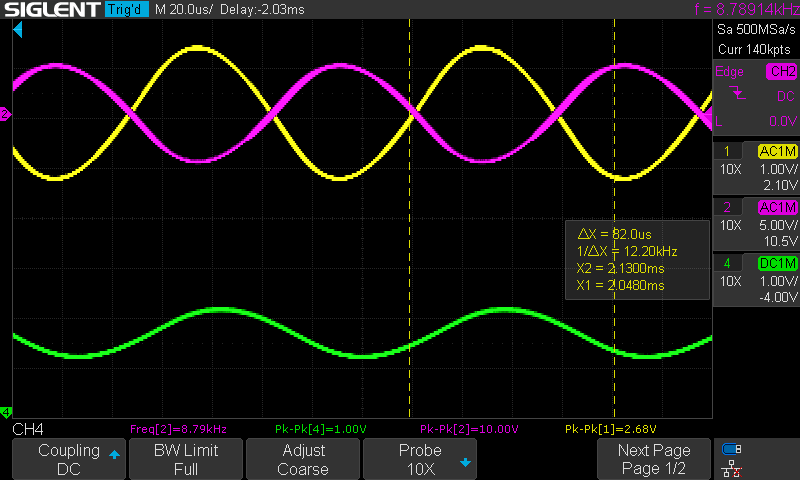Select the magenta channel 2 ground marker

click(5, 115)
